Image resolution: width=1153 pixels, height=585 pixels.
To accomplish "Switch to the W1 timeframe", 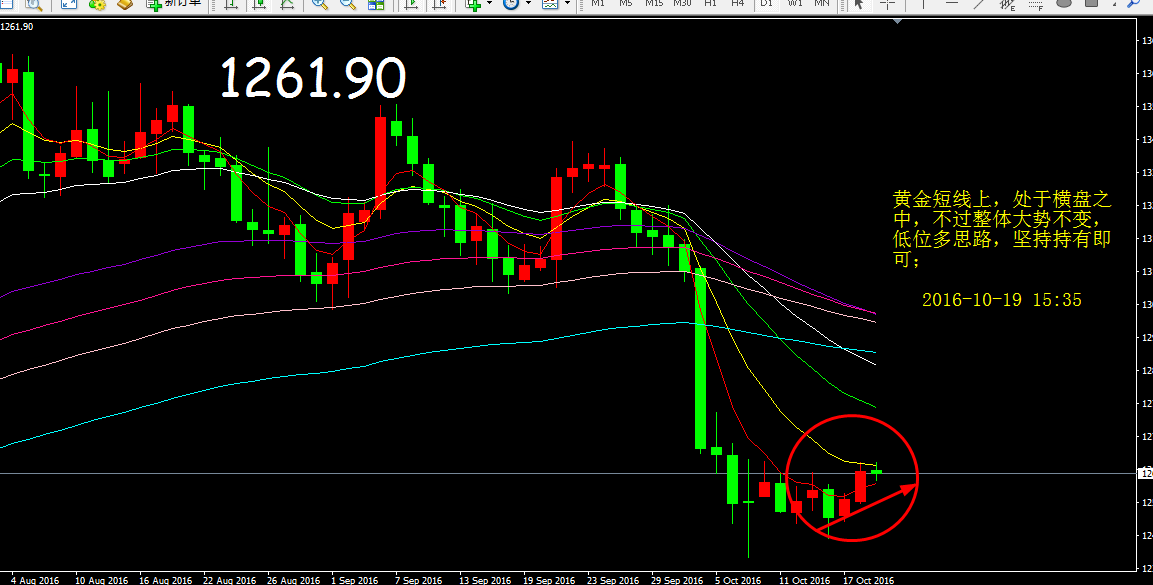I will click(794, 4).
